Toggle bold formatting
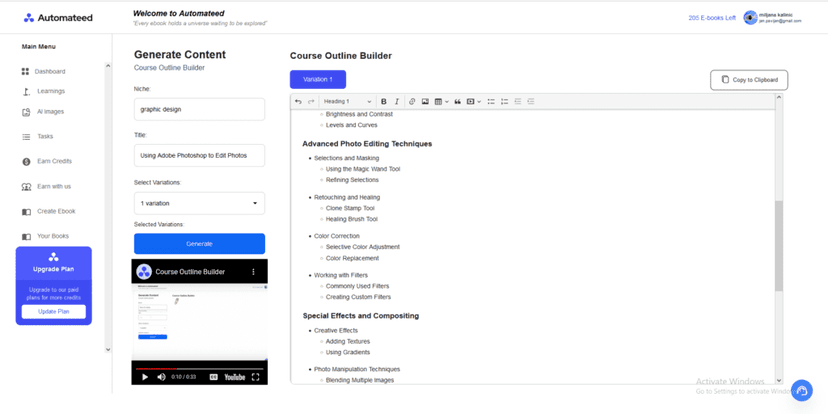This screenshot has height=414, width=828. (x=384, y=101)
